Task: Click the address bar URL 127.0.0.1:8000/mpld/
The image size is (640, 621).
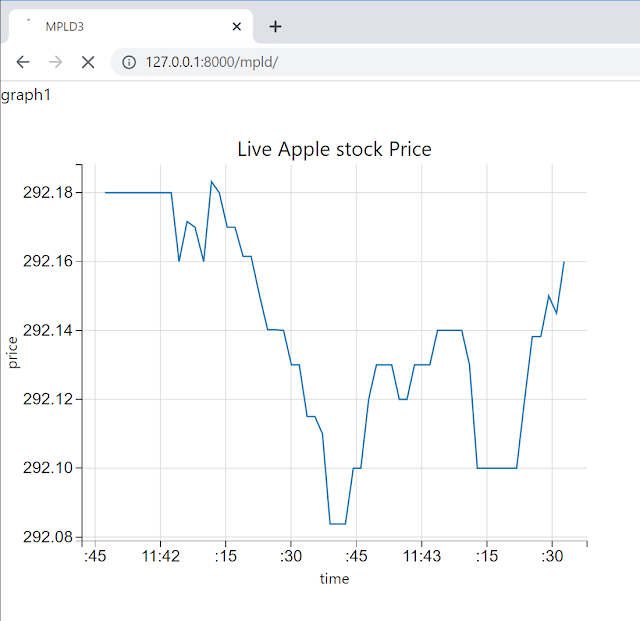Action: 212,62
